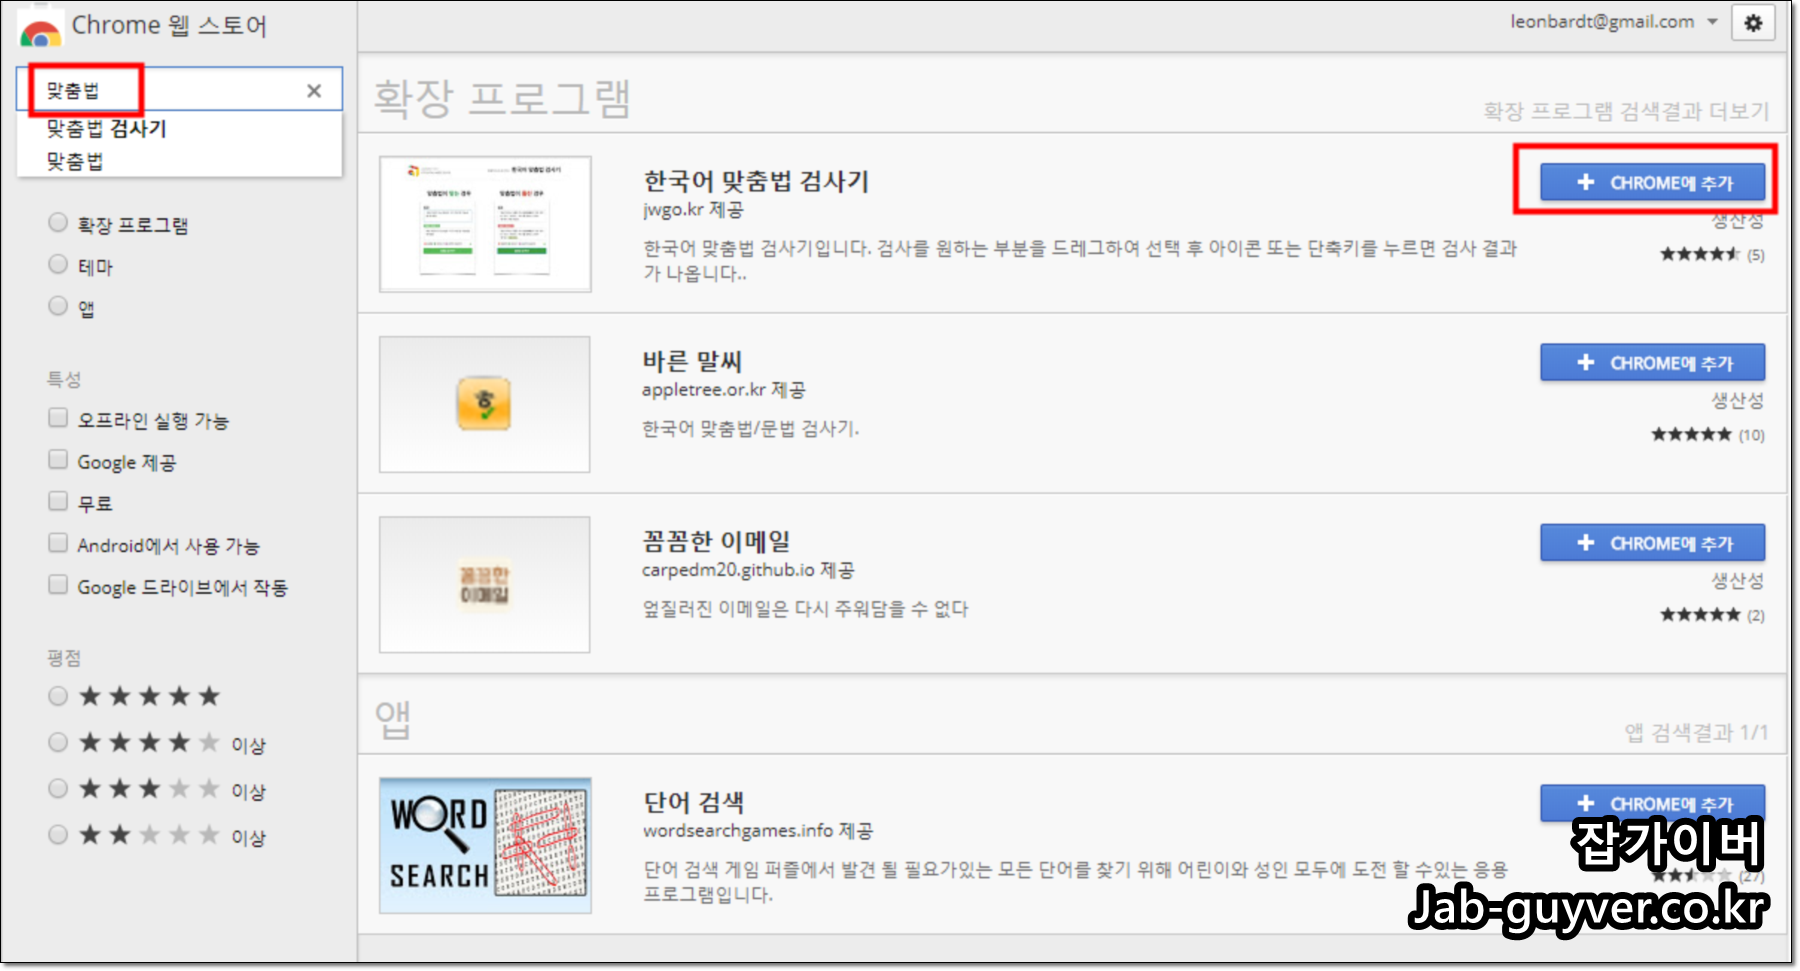Image resolution: width=1800 pixels, height=971 pixels.
Task: Click the search field containing 맞춤법
Action: tap(180, 90)
